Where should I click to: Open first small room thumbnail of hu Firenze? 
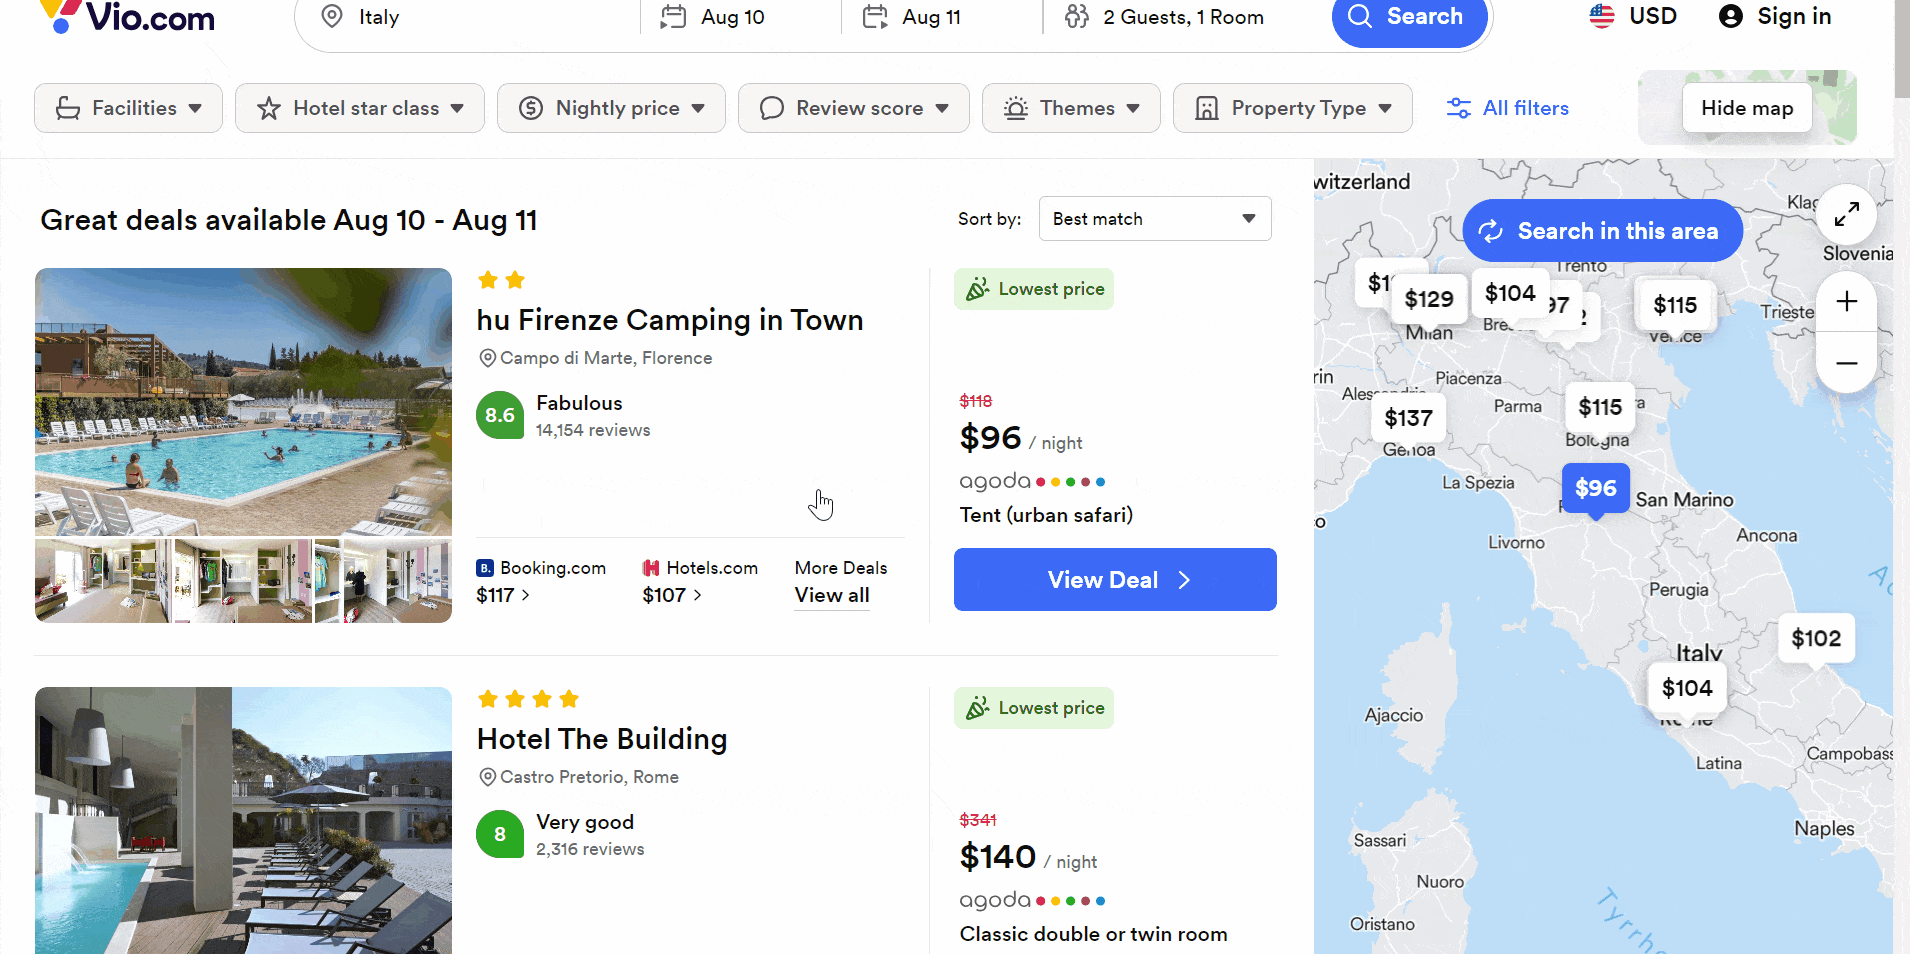pyautogui.click(x=103, y=581)
